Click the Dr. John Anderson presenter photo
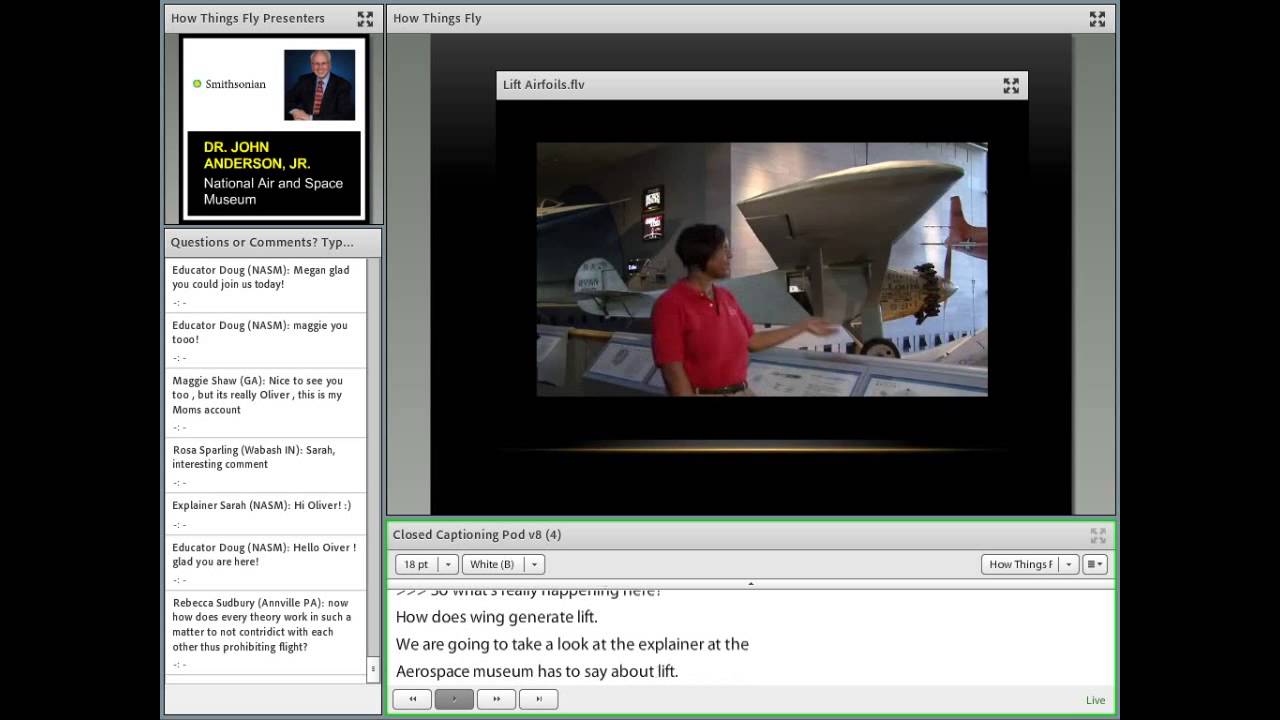Screen dimensions: 1280x720 click(319, 85)
